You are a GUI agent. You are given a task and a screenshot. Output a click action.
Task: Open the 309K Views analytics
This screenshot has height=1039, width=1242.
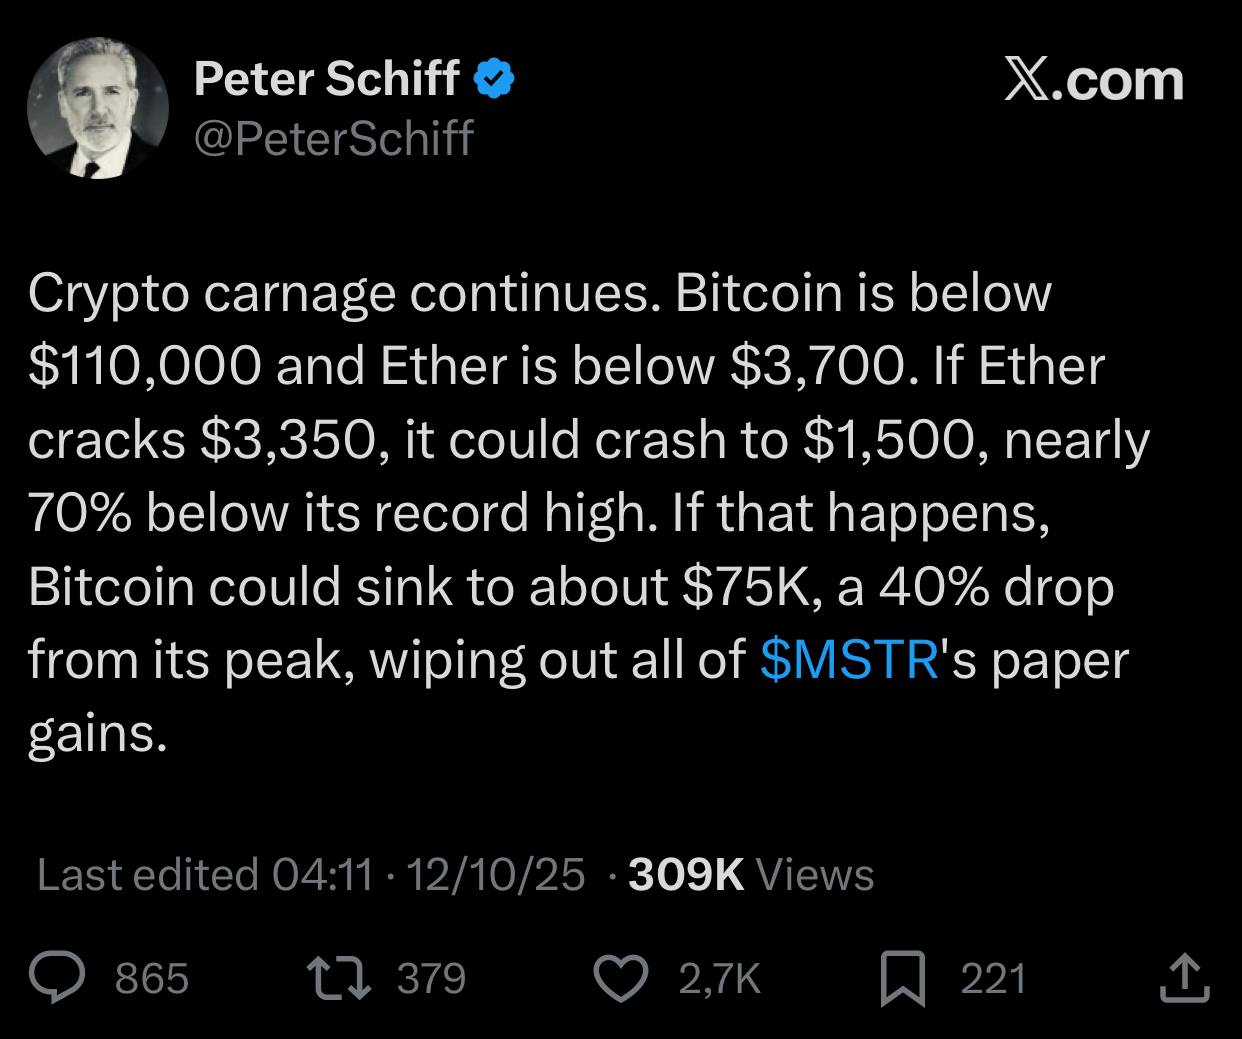[x=750, y=875]
